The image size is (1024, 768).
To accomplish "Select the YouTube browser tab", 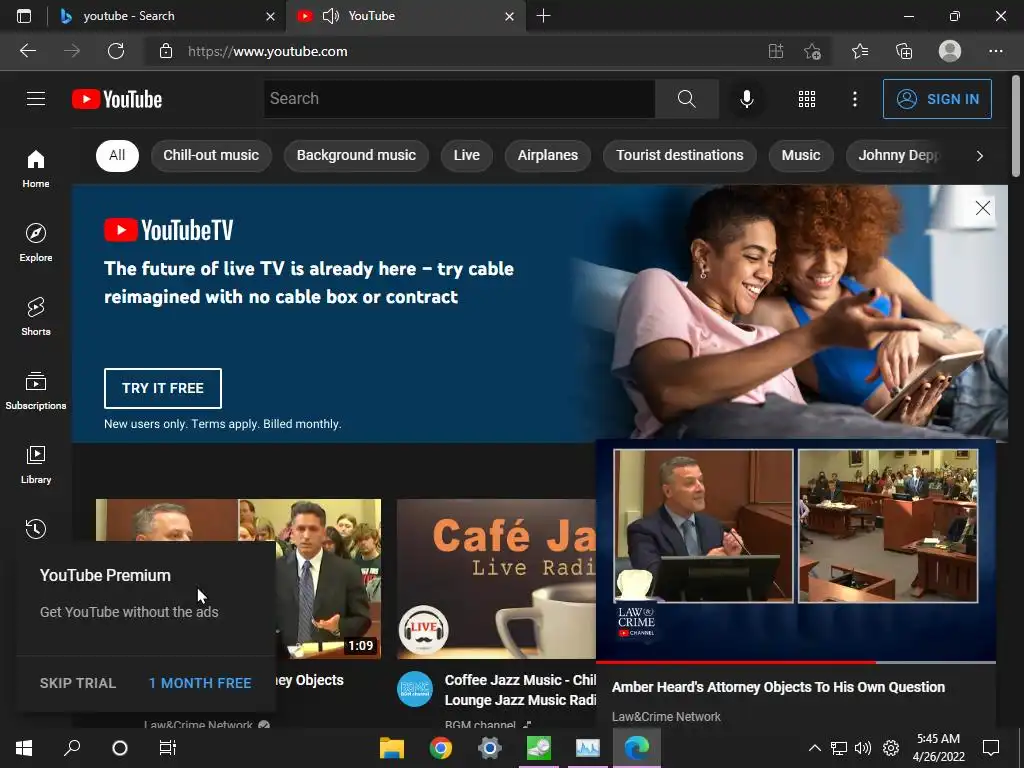I will 405,16.
